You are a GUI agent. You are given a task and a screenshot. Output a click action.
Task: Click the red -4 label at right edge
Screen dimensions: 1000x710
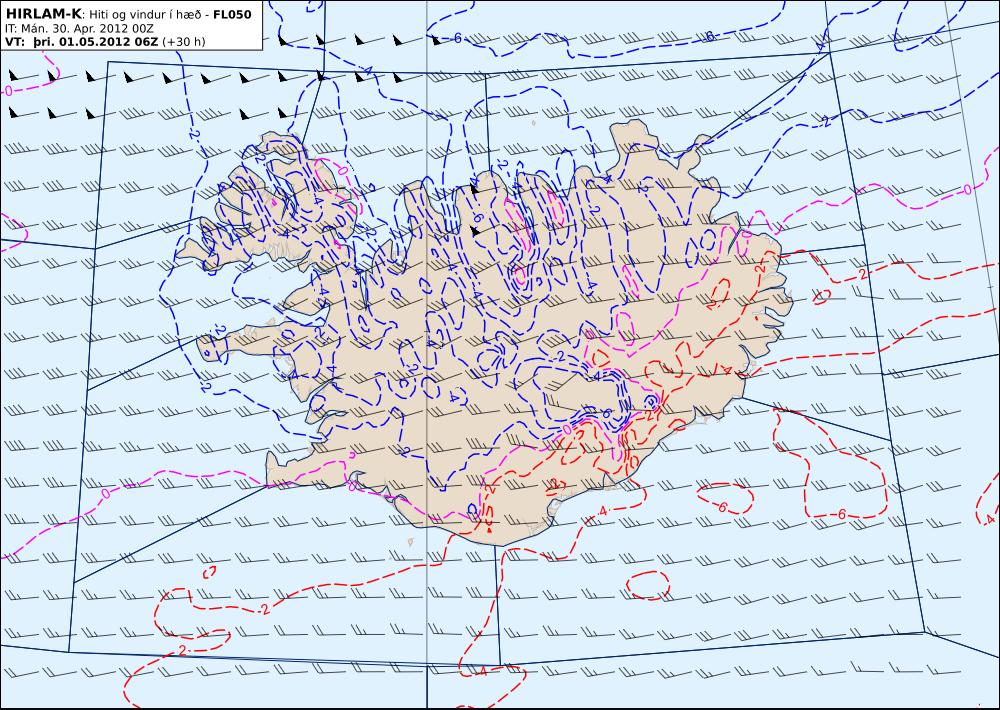click(x=990, y=519)
